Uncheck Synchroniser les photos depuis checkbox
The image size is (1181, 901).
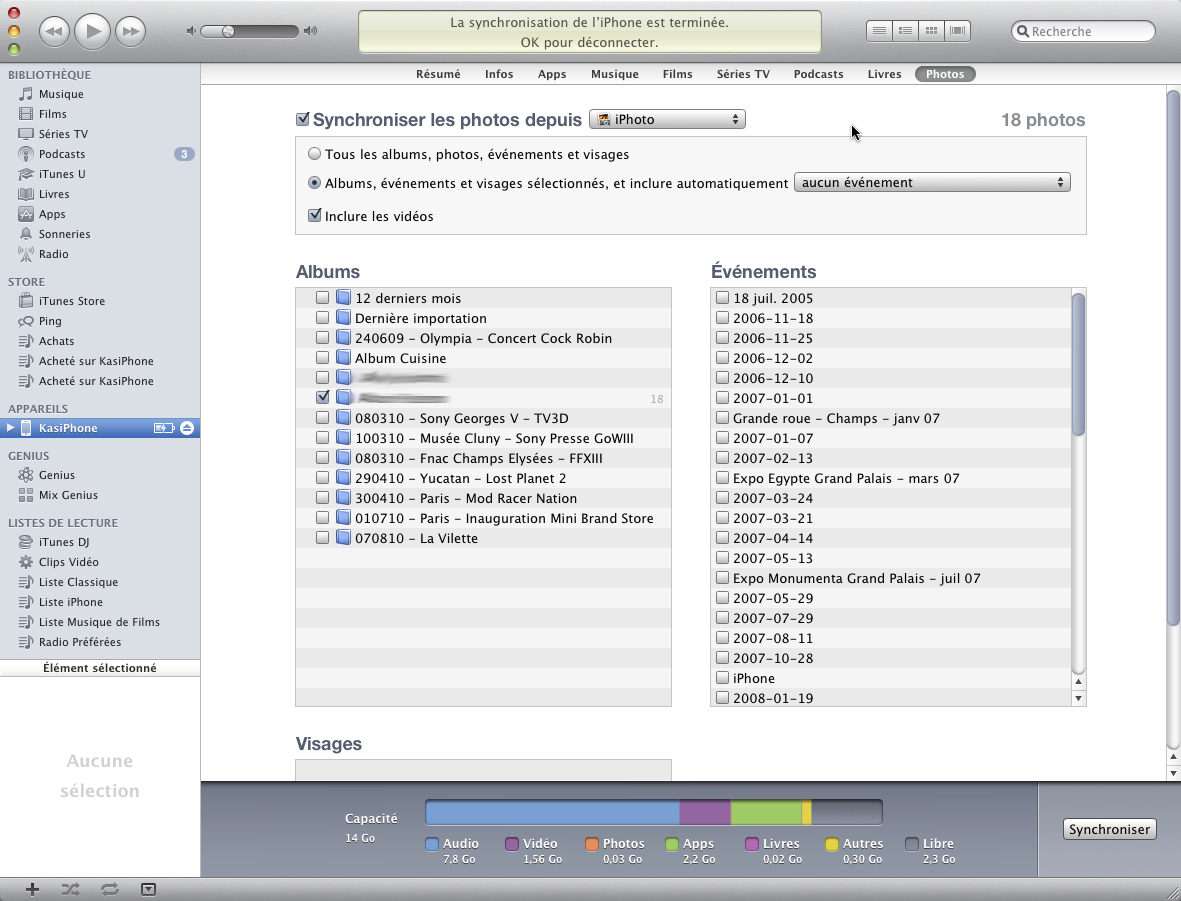(303, 119)
